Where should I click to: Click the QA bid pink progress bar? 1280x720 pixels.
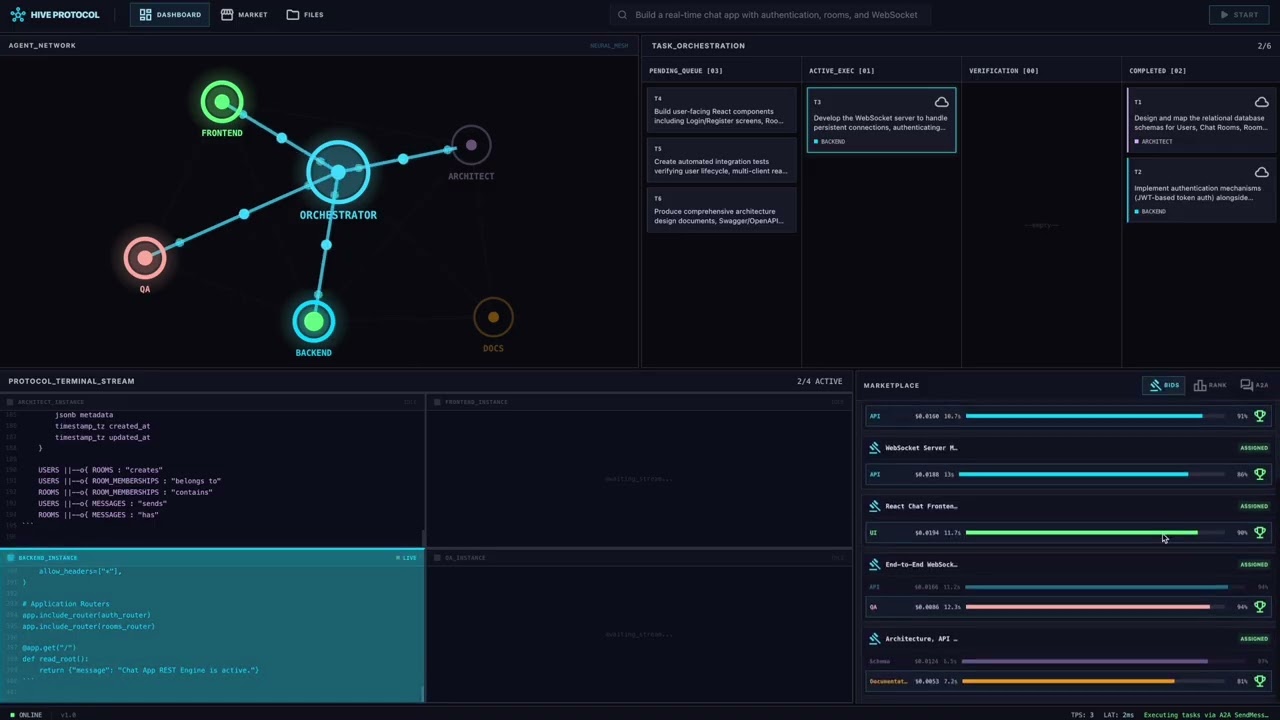pyautogui.click(x=1095, y=607)
